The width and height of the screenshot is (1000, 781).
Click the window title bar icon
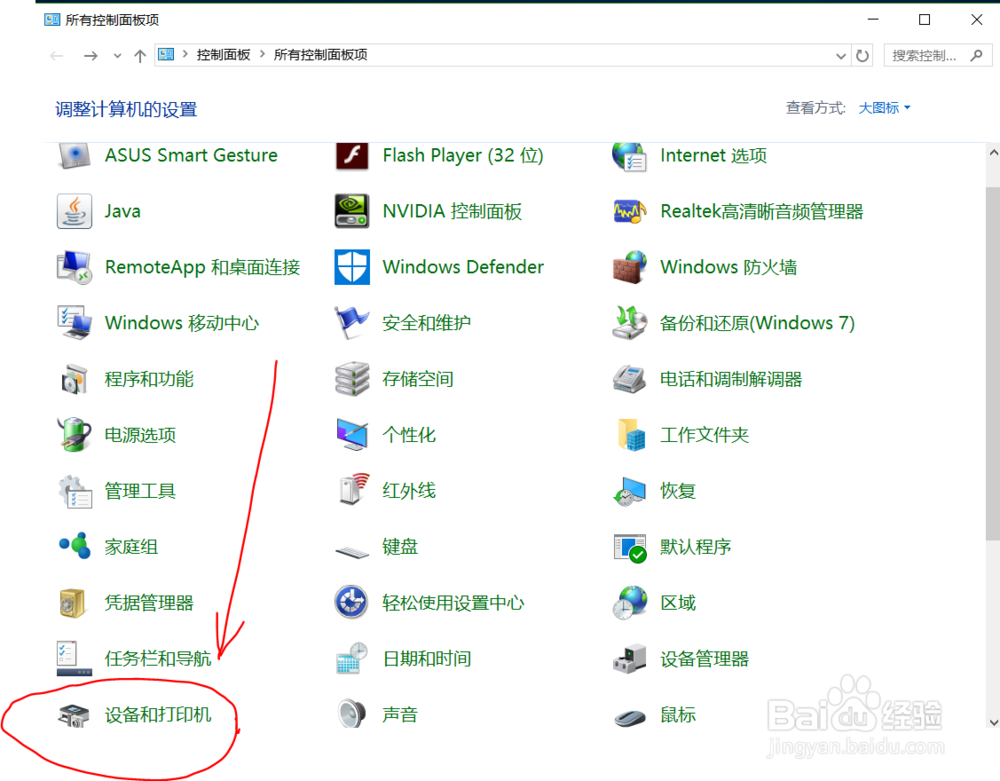52,20
